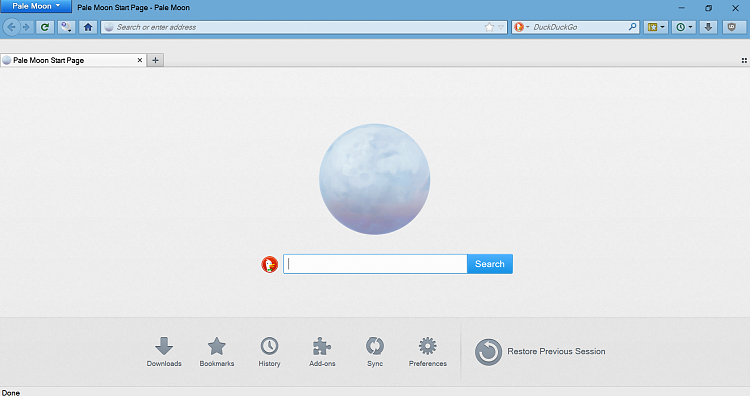Open History from the start page shortcuts
The height and width of the screenshot is (396, 750).
tap(269, 352)
